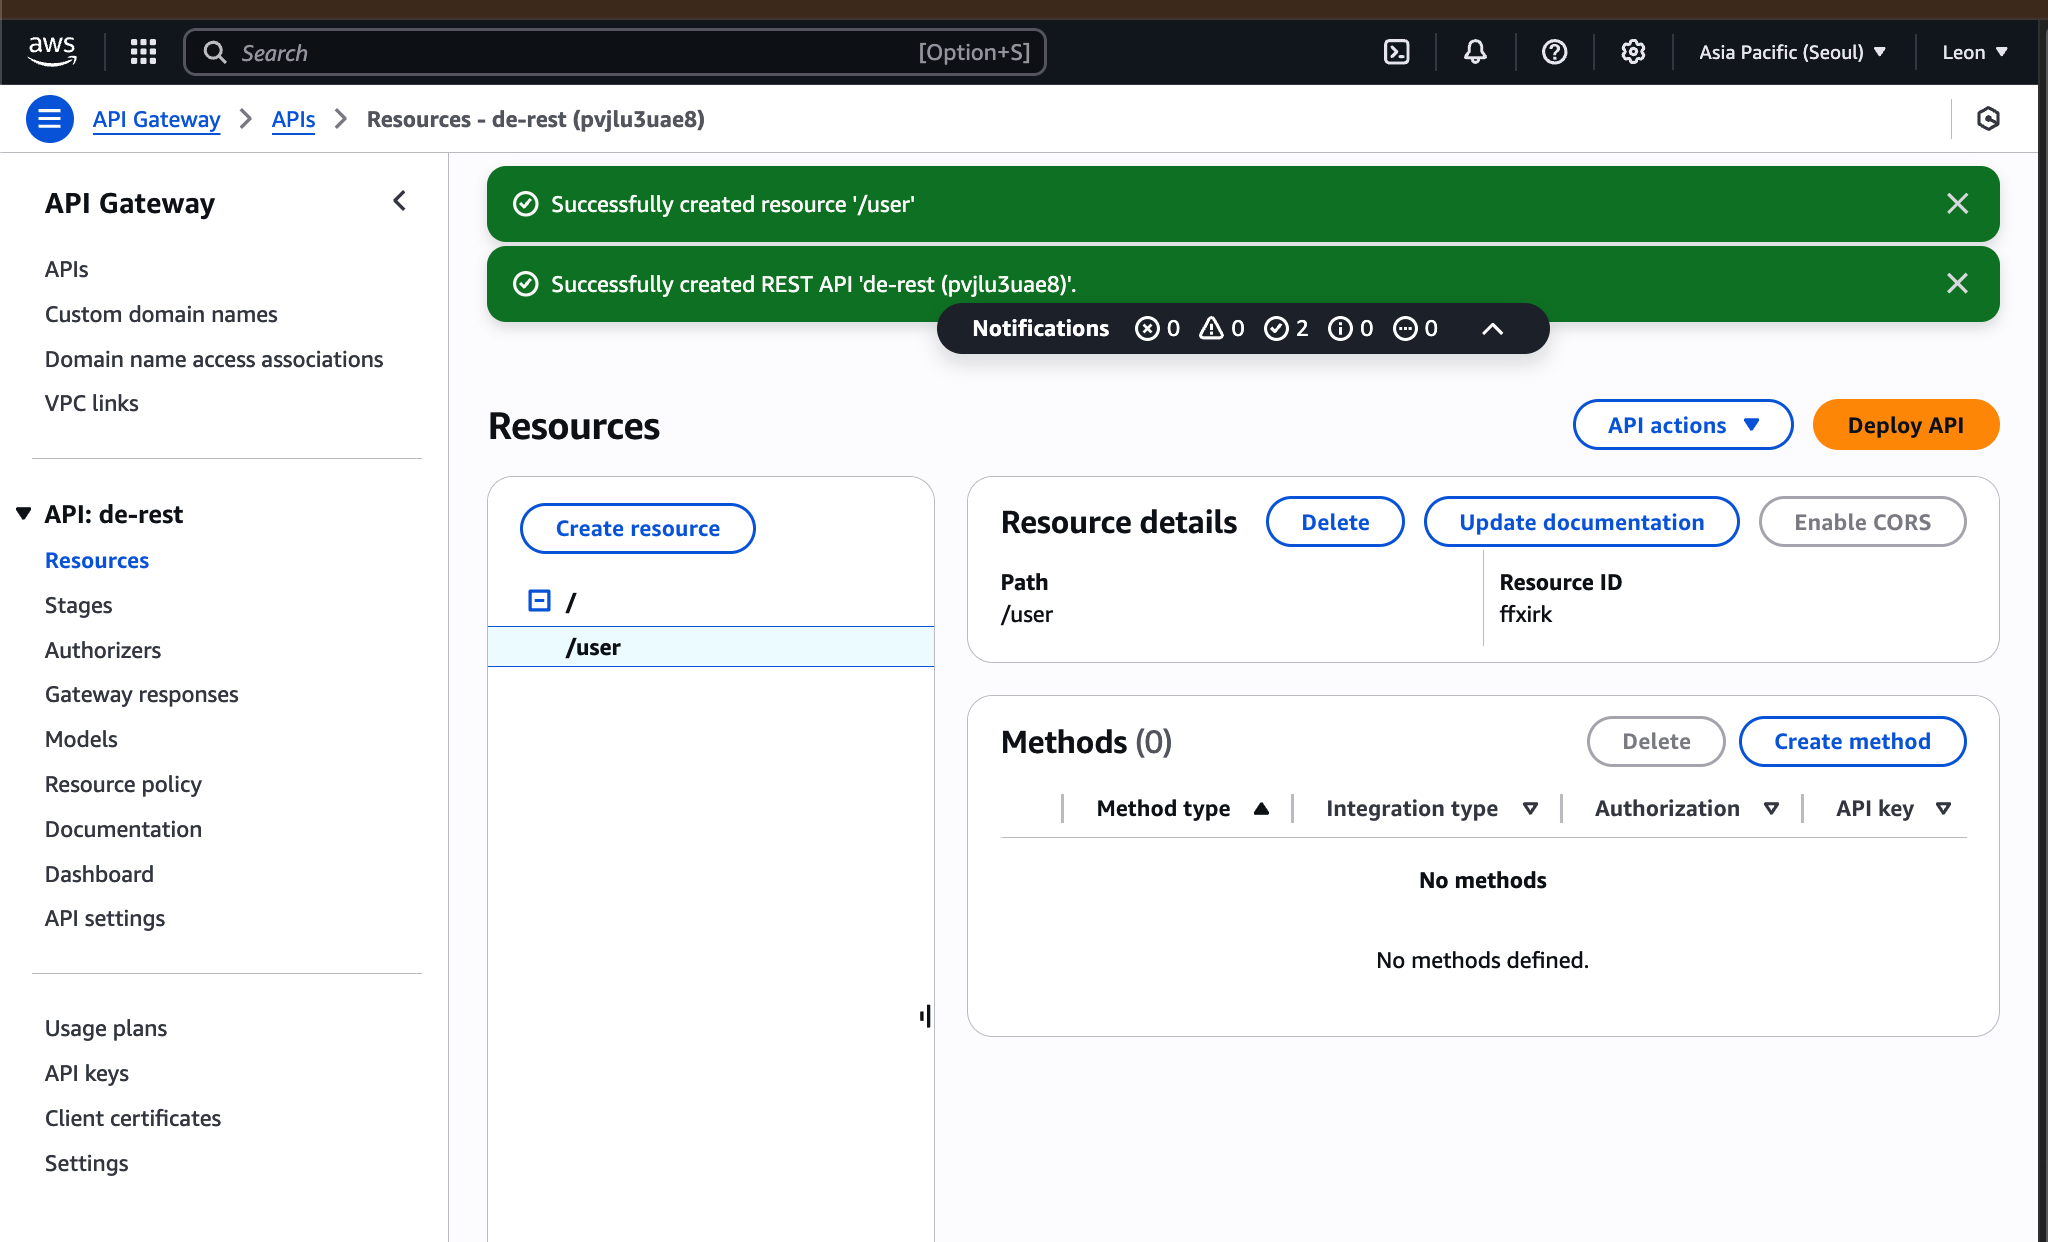The width and height of the screenshot is (2048, 1242).
Task: Toggle the blue hamburger navigation menu
Action: coord(49,119)
